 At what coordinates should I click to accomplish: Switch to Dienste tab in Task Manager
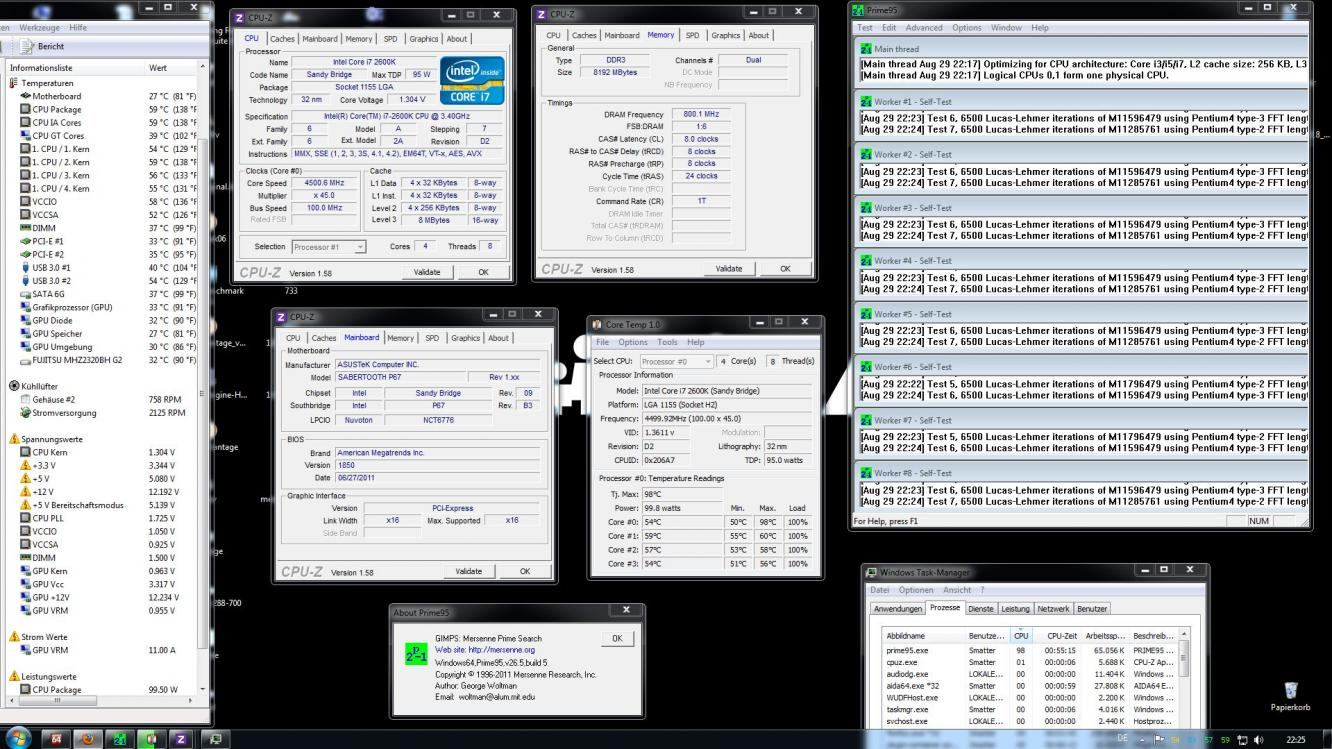click(981, 608)
